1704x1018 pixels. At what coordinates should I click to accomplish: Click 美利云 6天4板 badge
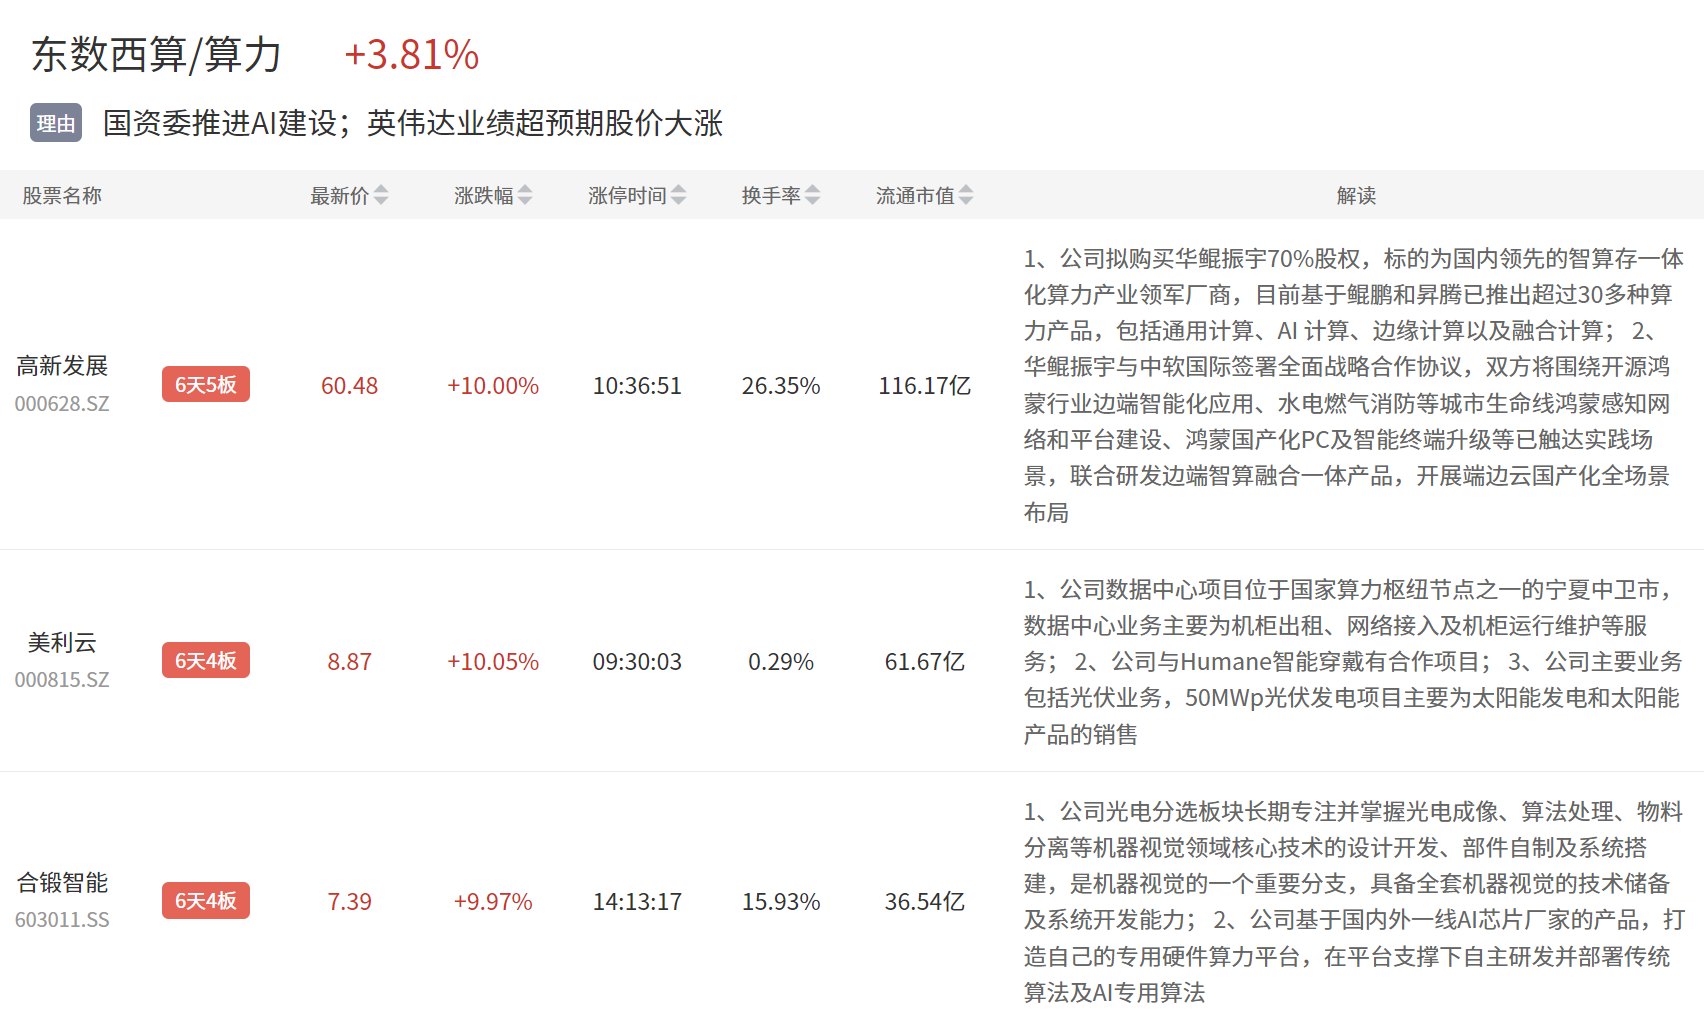point(206,661)
